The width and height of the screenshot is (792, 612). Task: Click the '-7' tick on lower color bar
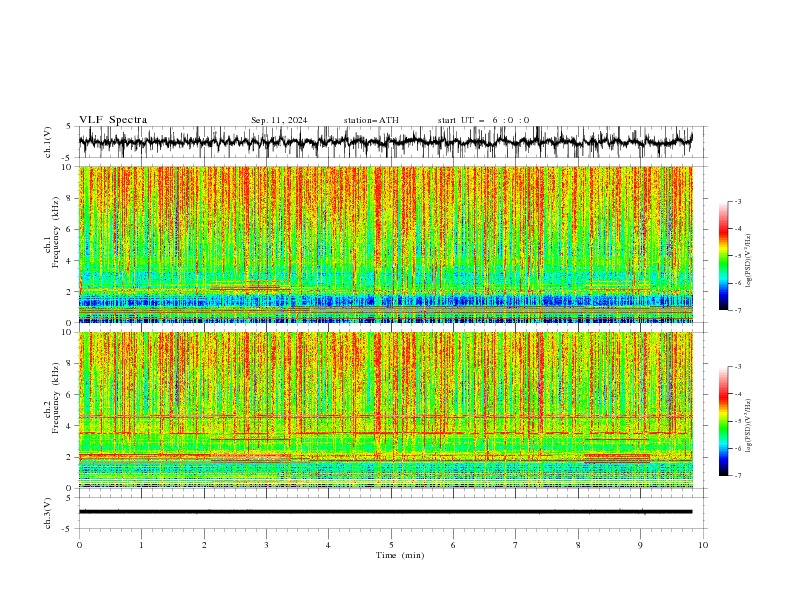[x=737, y=475]
